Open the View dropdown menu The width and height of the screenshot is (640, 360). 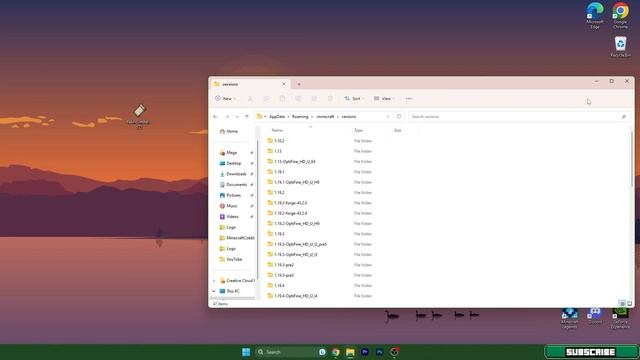pos(384,99)
